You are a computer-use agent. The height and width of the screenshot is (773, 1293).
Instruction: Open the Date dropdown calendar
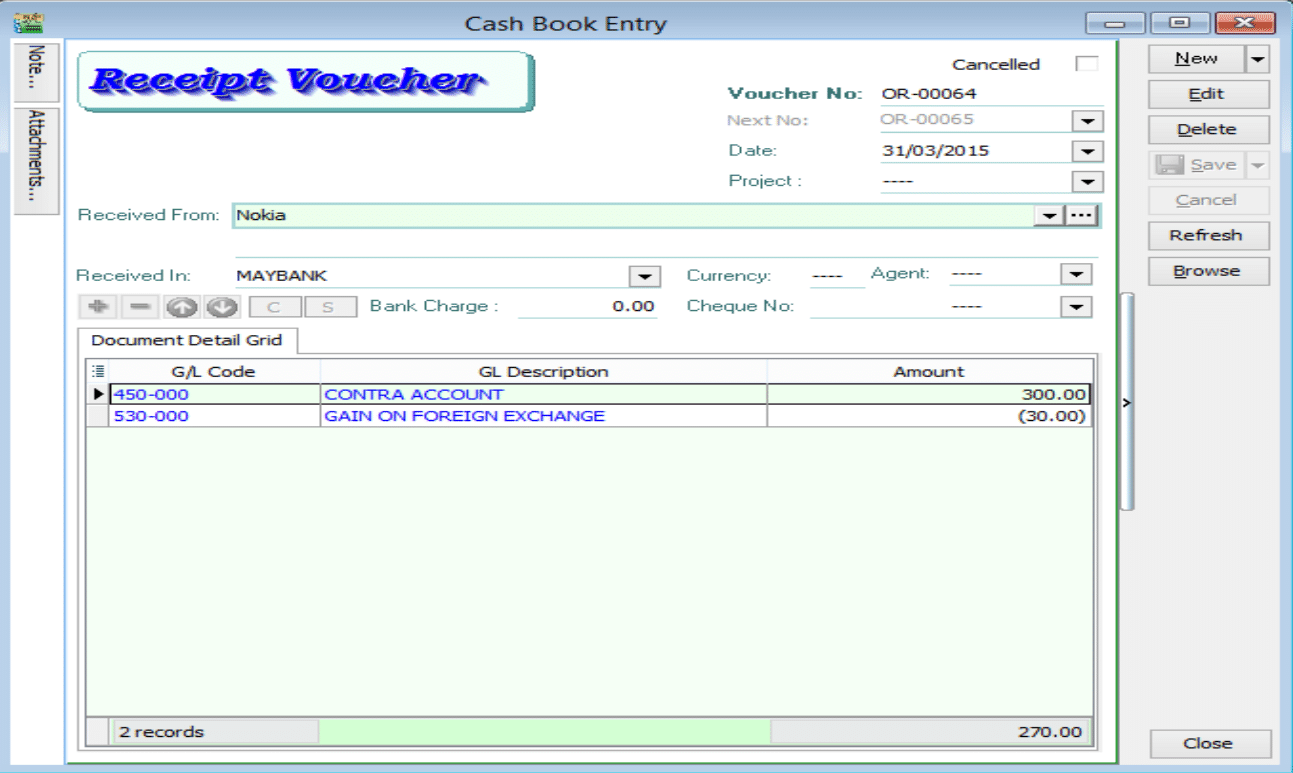click(x=1086, y=151)
